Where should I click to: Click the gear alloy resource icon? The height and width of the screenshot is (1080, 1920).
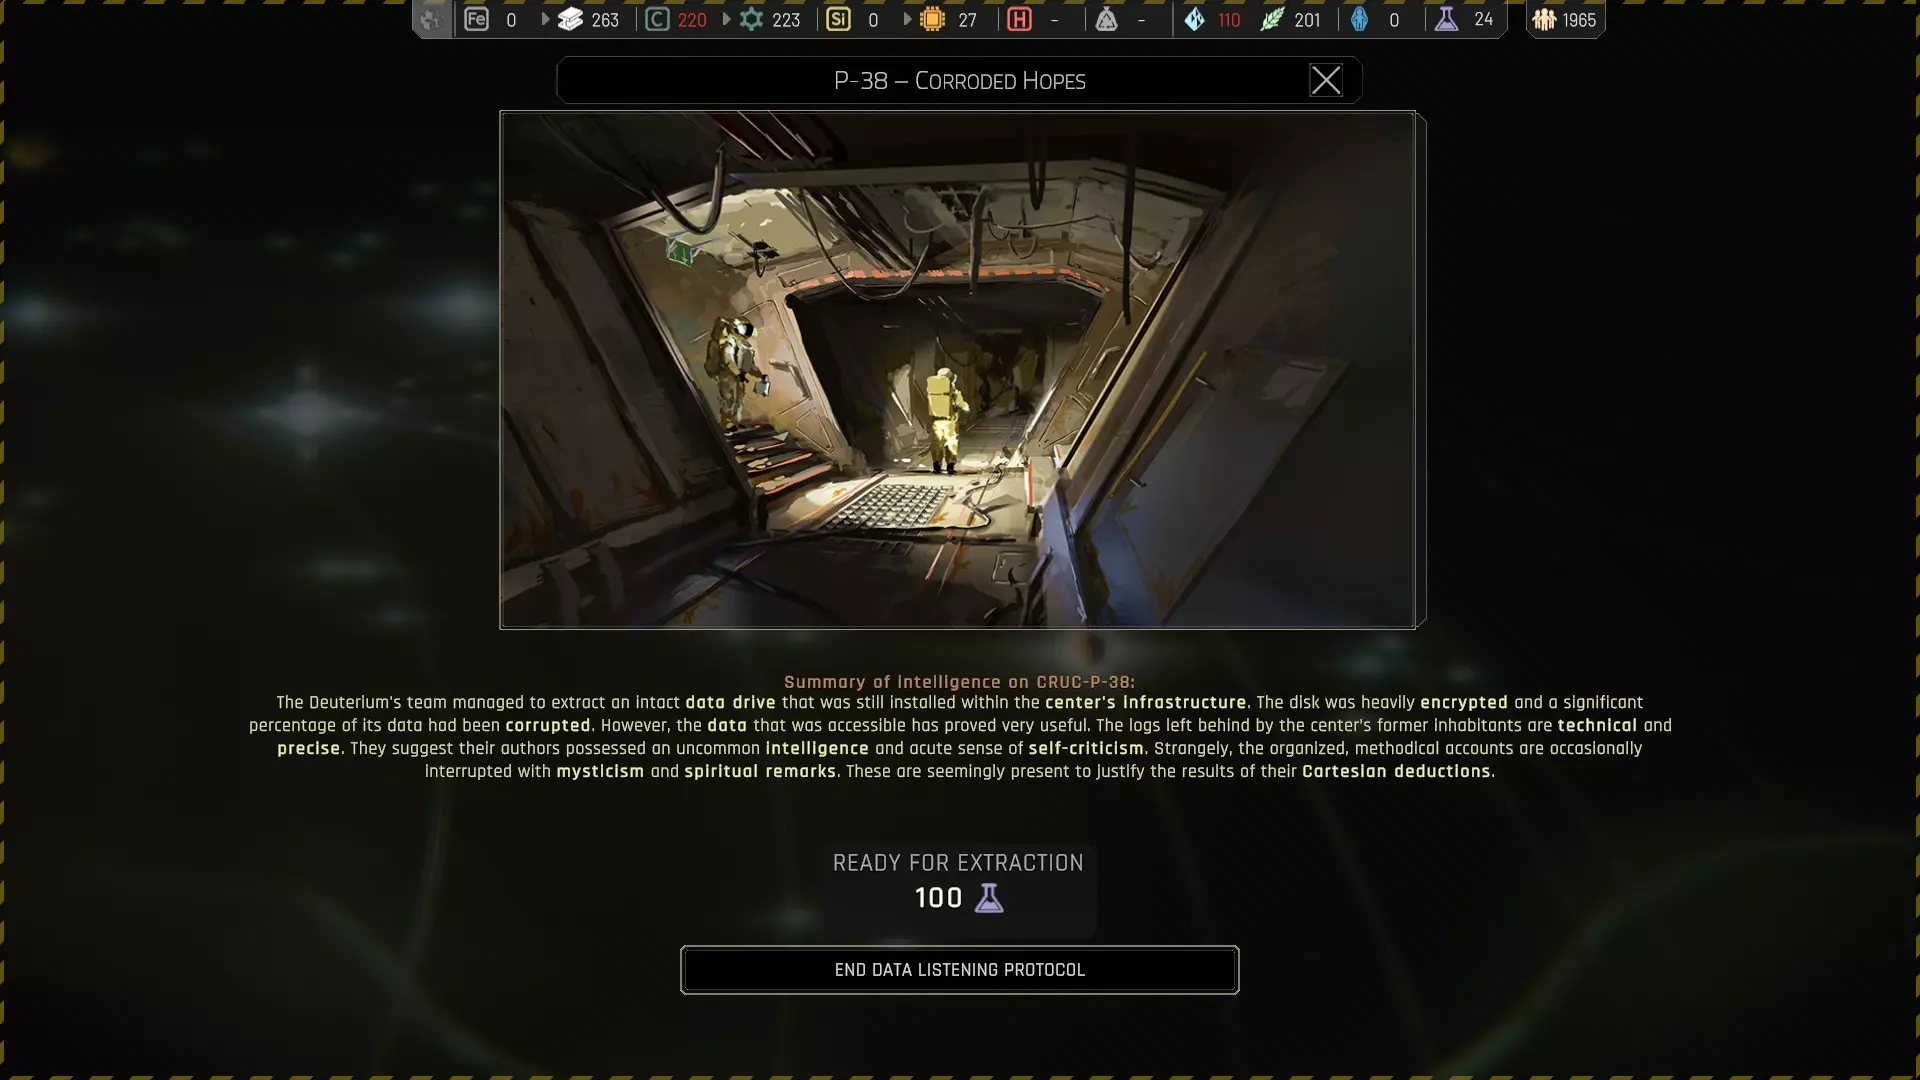751,19
